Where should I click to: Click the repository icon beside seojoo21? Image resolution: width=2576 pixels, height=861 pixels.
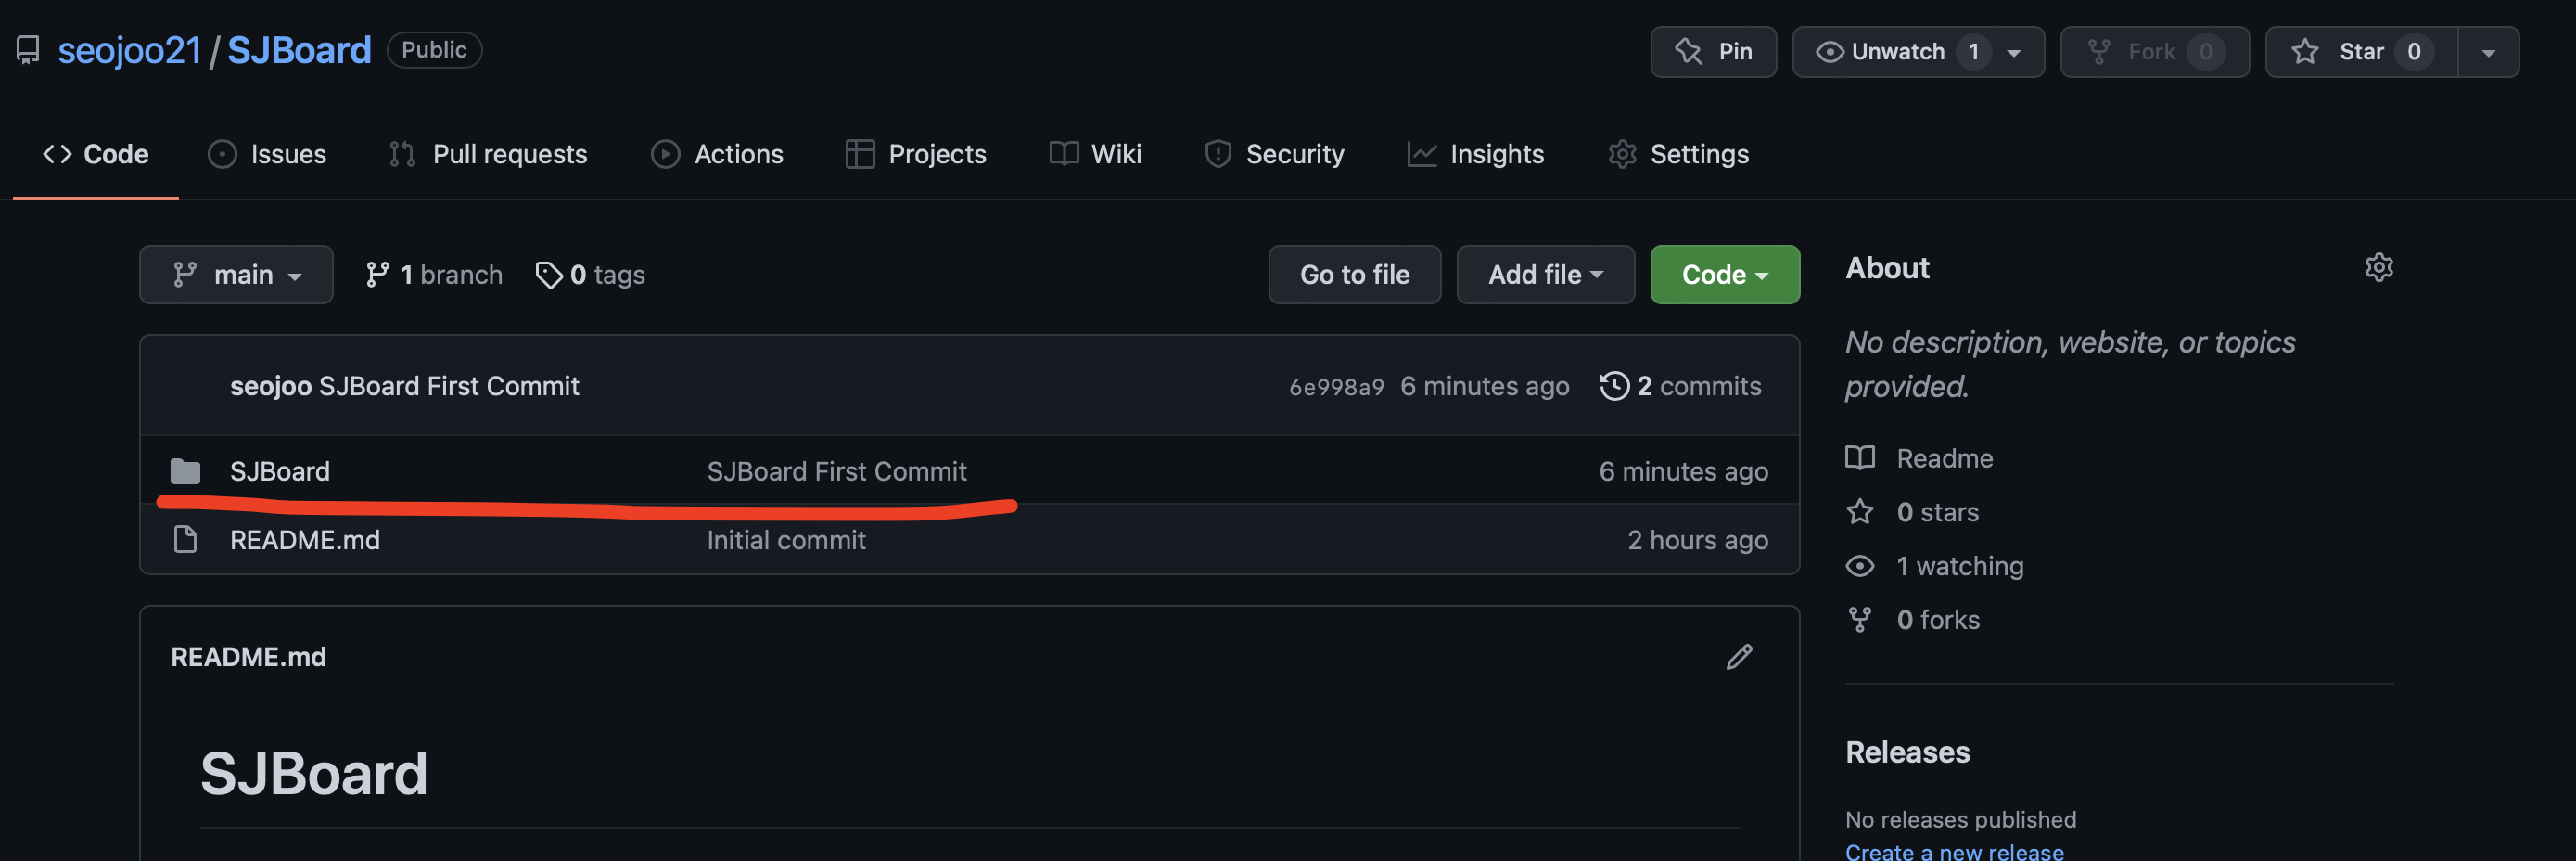[28, 50]
